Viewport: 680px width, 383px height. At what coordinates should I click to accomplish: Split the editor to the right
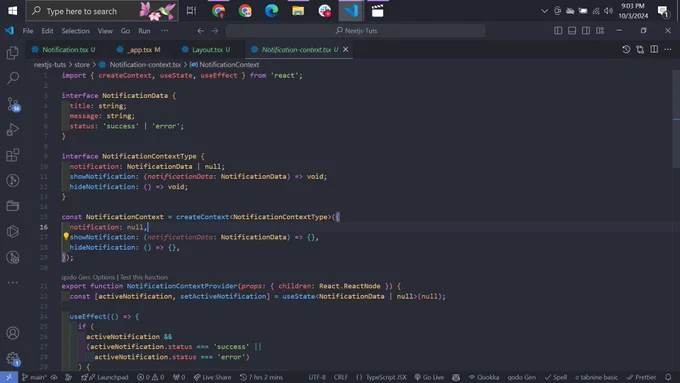coord(654,49)
